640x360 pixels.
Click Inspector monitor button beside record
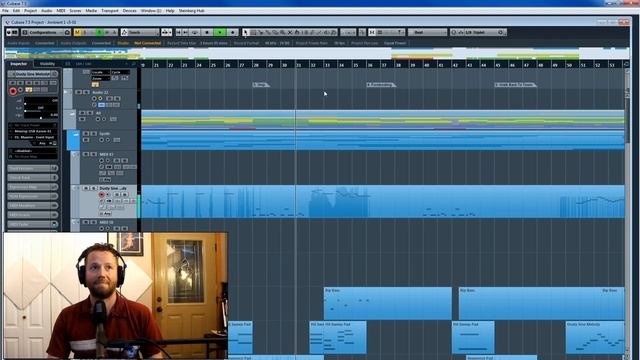pos(21,90)
